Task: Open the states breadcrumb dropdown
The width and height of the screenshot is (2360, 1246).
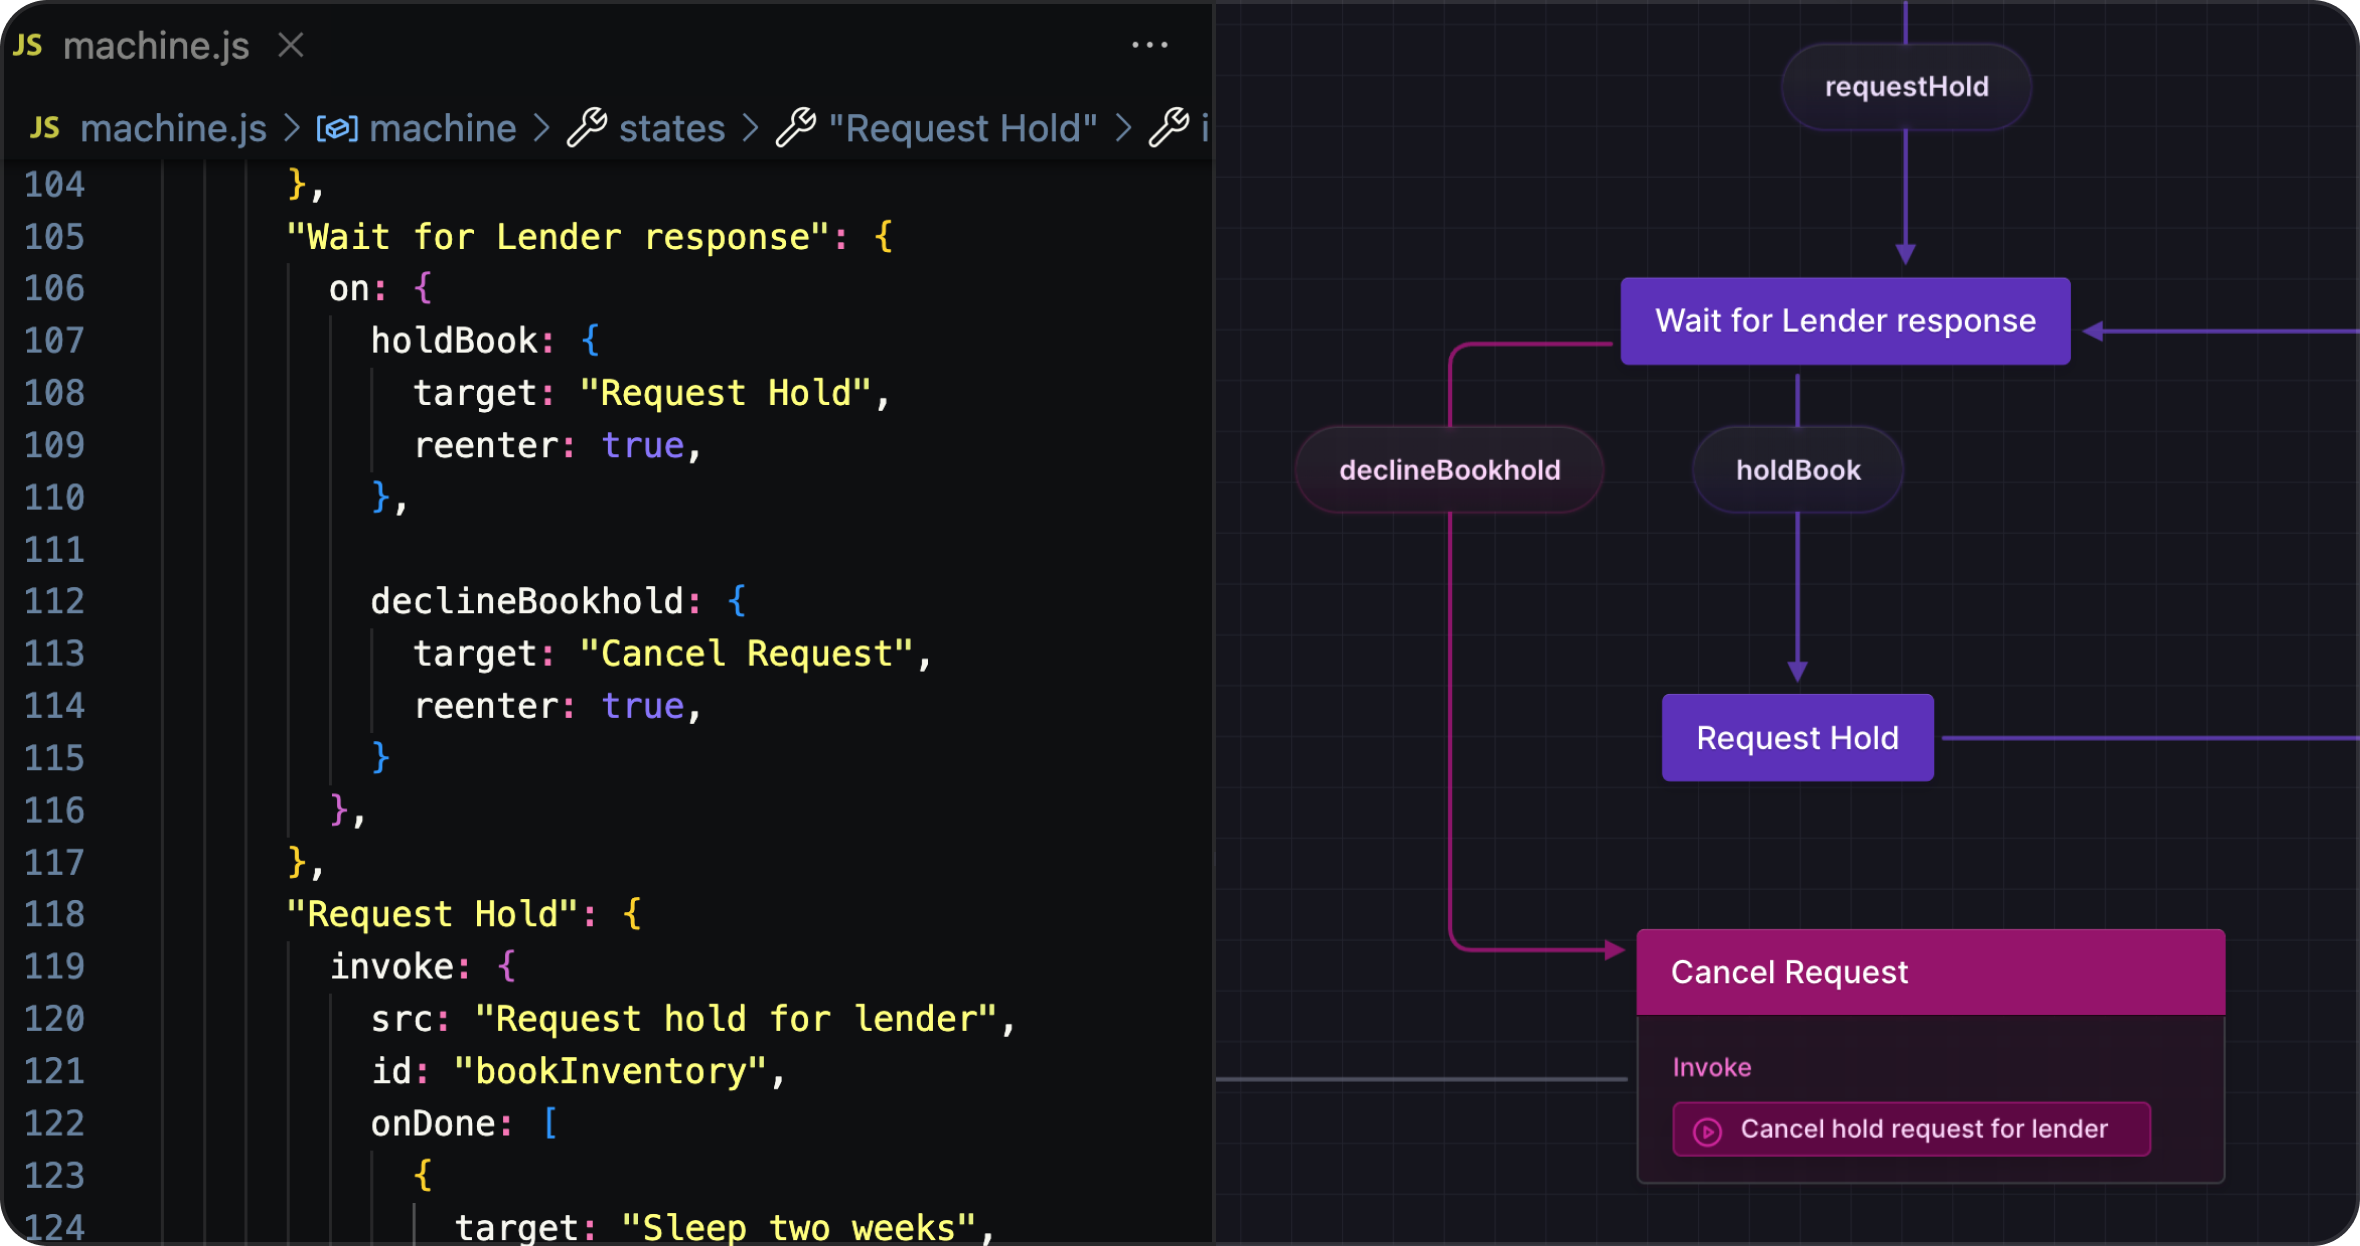Action: click(671, 128)
